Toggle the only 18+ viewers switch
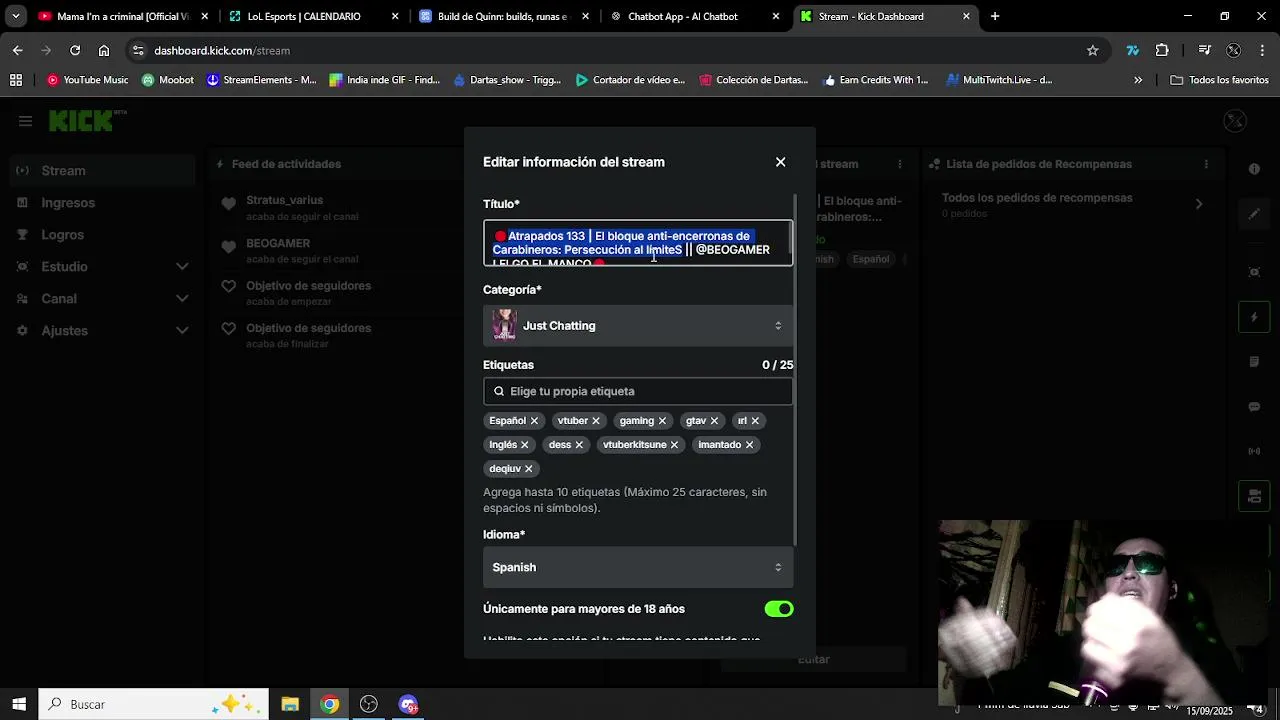 (779, 609)
